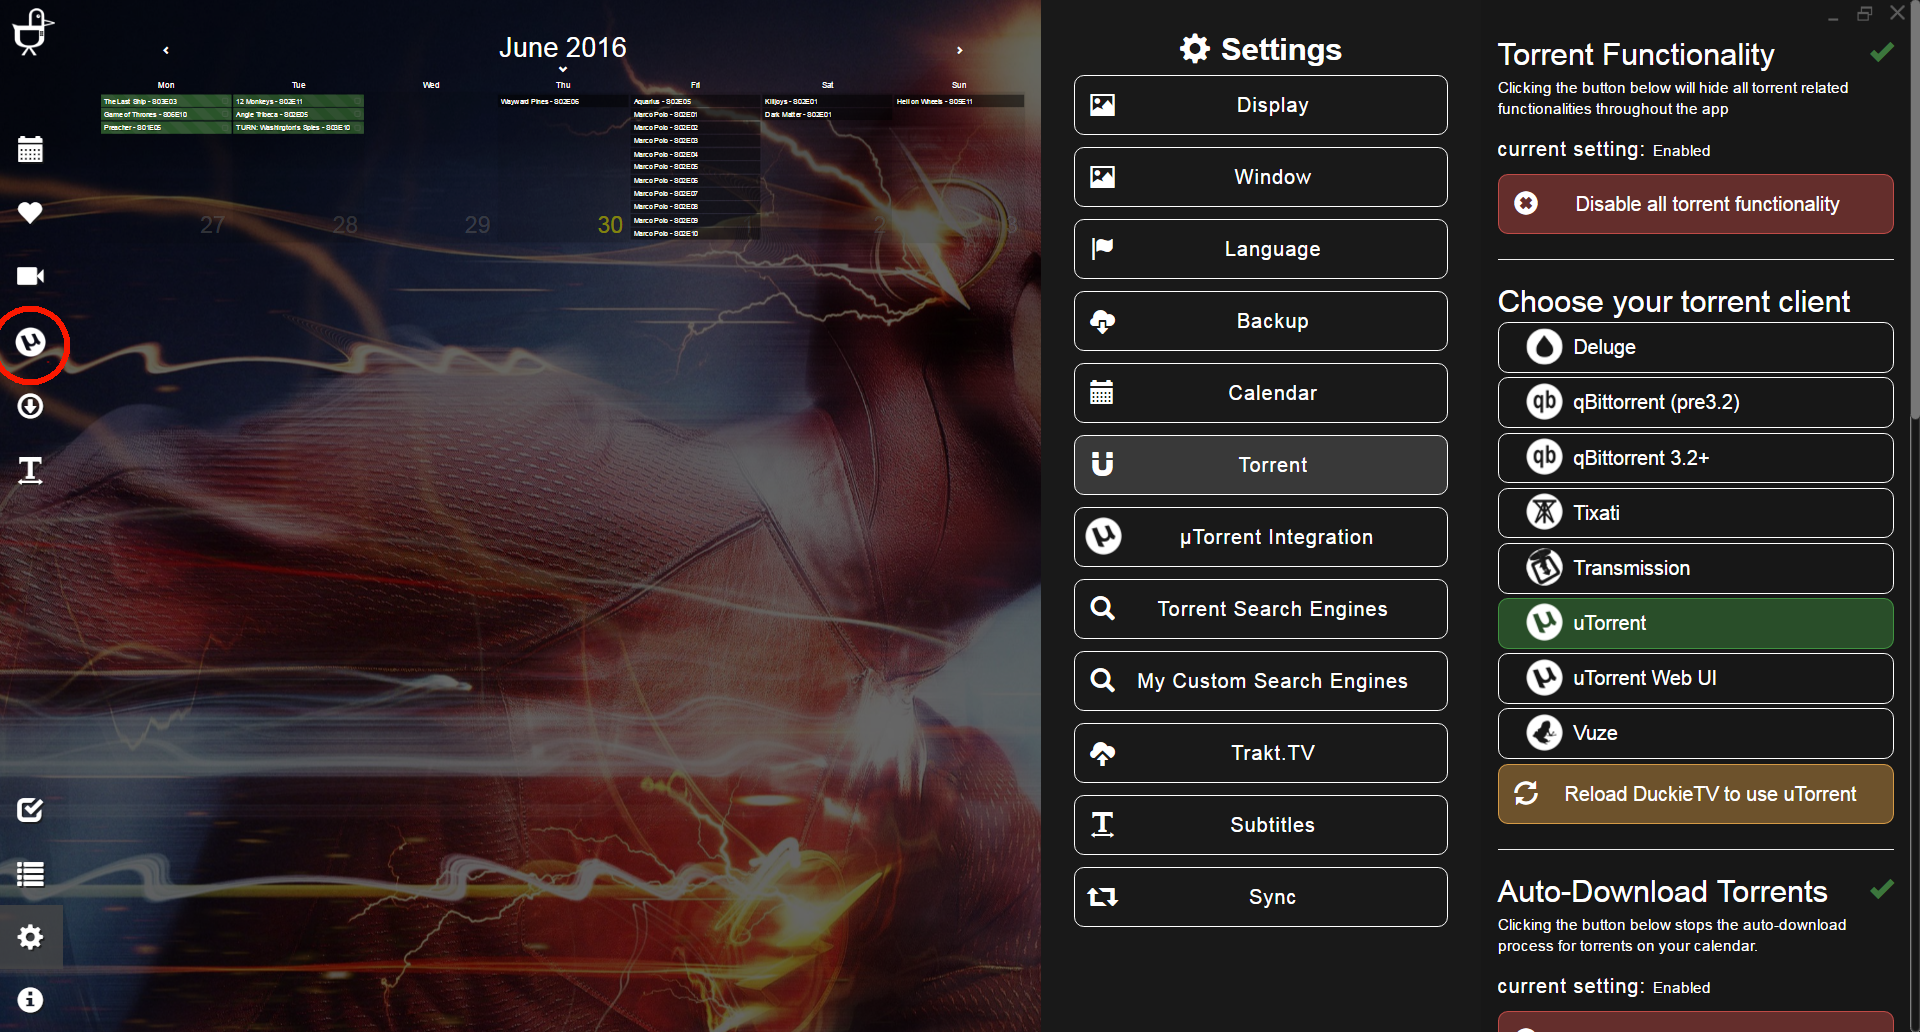Open The Last Ship S03E03 calendar entry
Viewport: 1920px width, 1032px height.
pyautogui.click(x=166, y=101)
